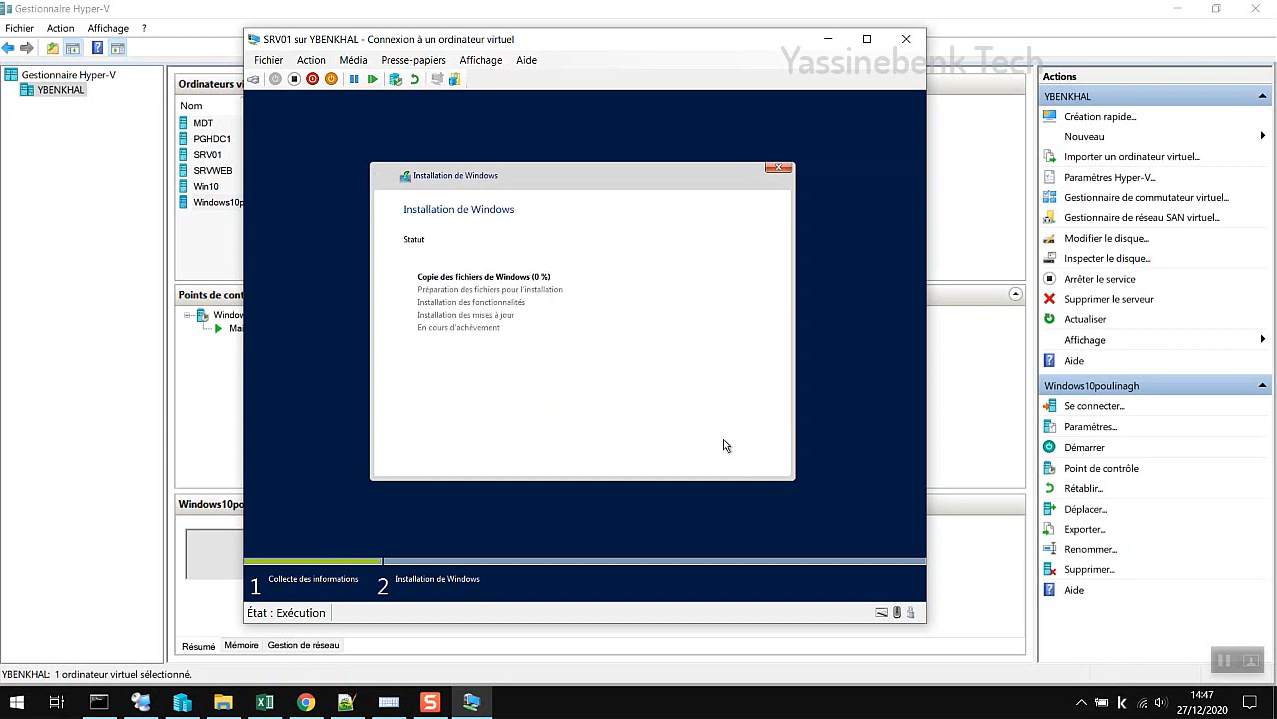Viewport: 1277px width, 719px height.
Task: Open Paramètres for Windows10poulinagh
Action: pos(1090,426)
